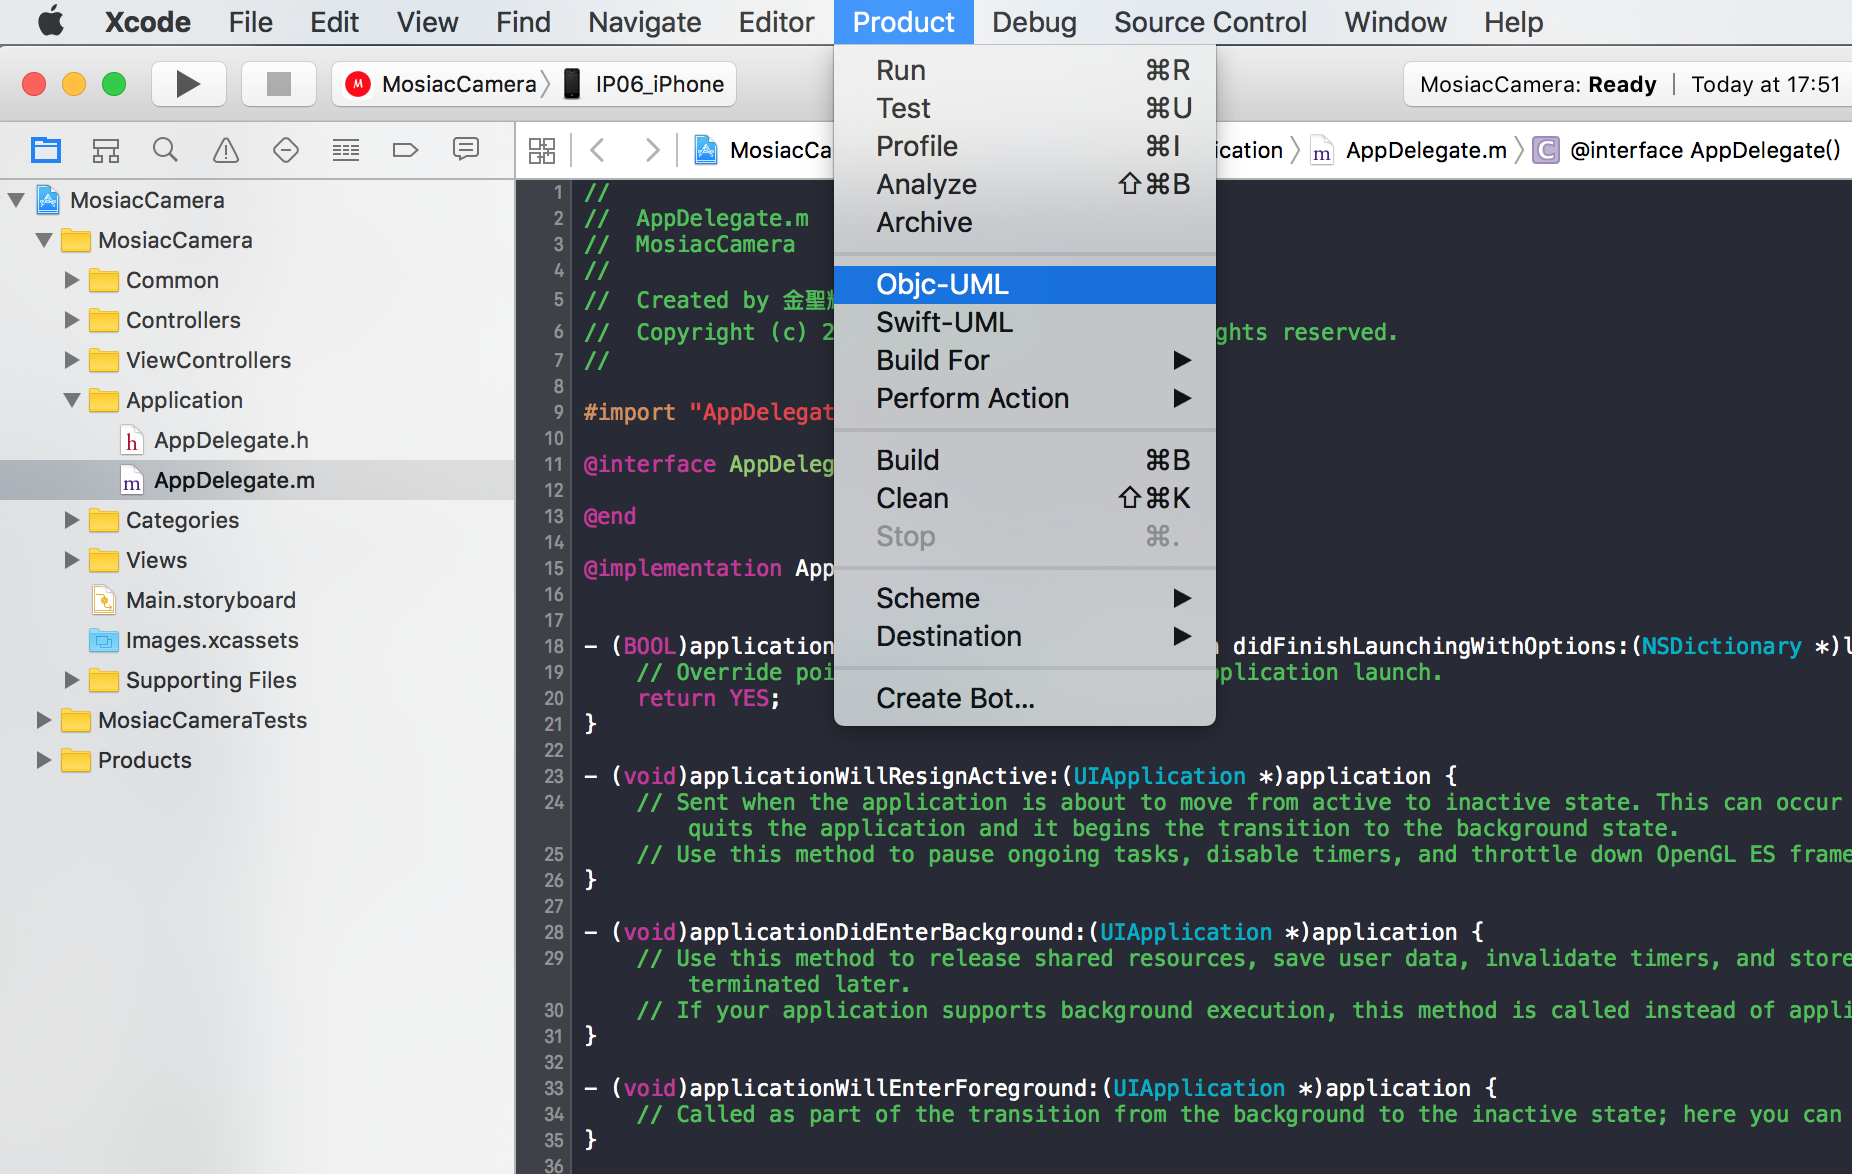The height and width of the screenshot is (1174, 1852).
Task: Click the MosiacCamera project icon in jump bar
Action: pyautogui.click(x=706, y=151)
